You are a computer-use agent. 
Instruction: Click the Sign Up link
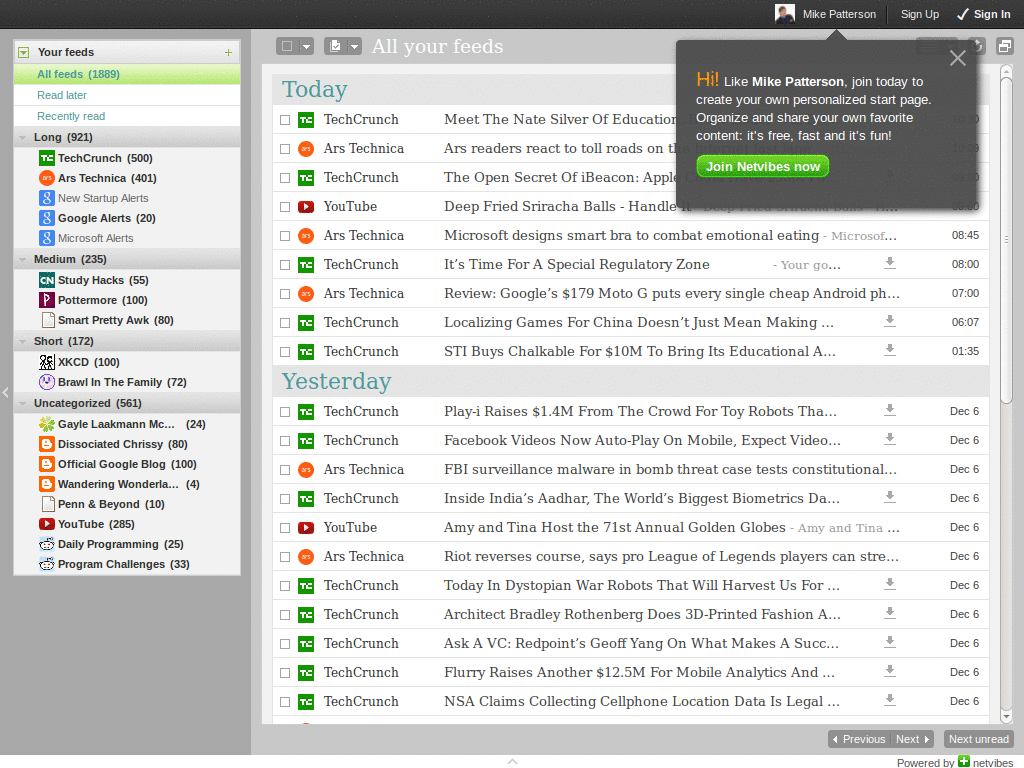tap(920, 14)
